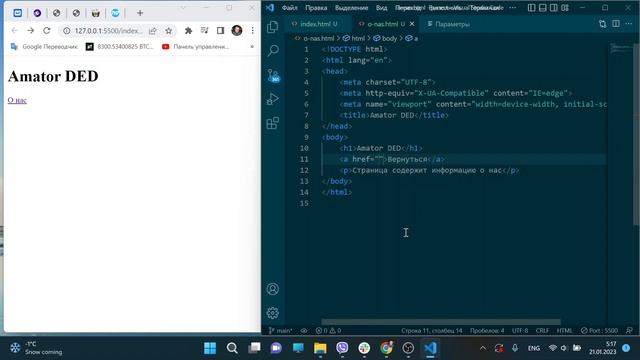Close the o-nas.html tab
The height and width of the screenshot is (360, 640).
click(x=412, y=24)
